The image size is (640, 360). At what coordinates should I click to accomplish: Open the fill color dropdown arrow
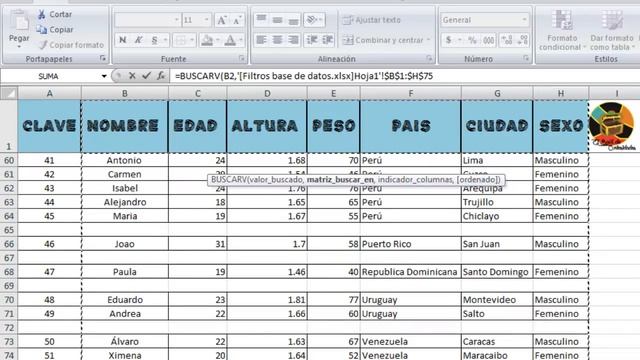coord(218,40)
